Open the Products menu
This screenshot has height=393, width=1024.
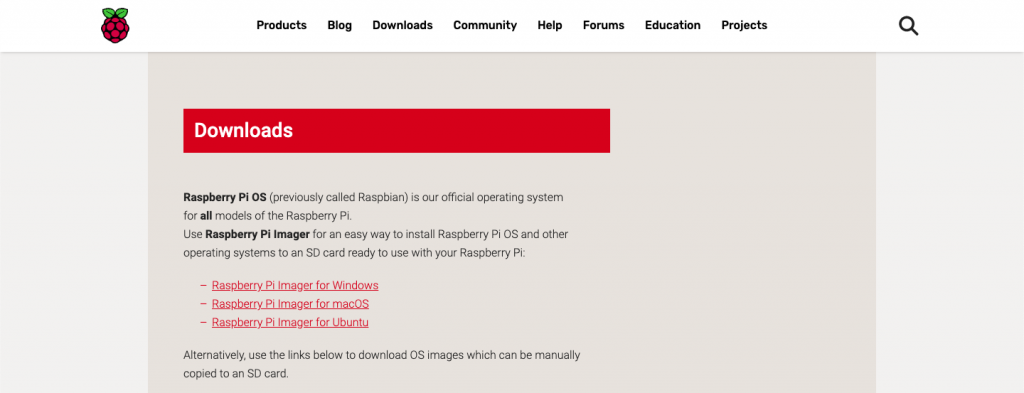click(x=281, y=25)
